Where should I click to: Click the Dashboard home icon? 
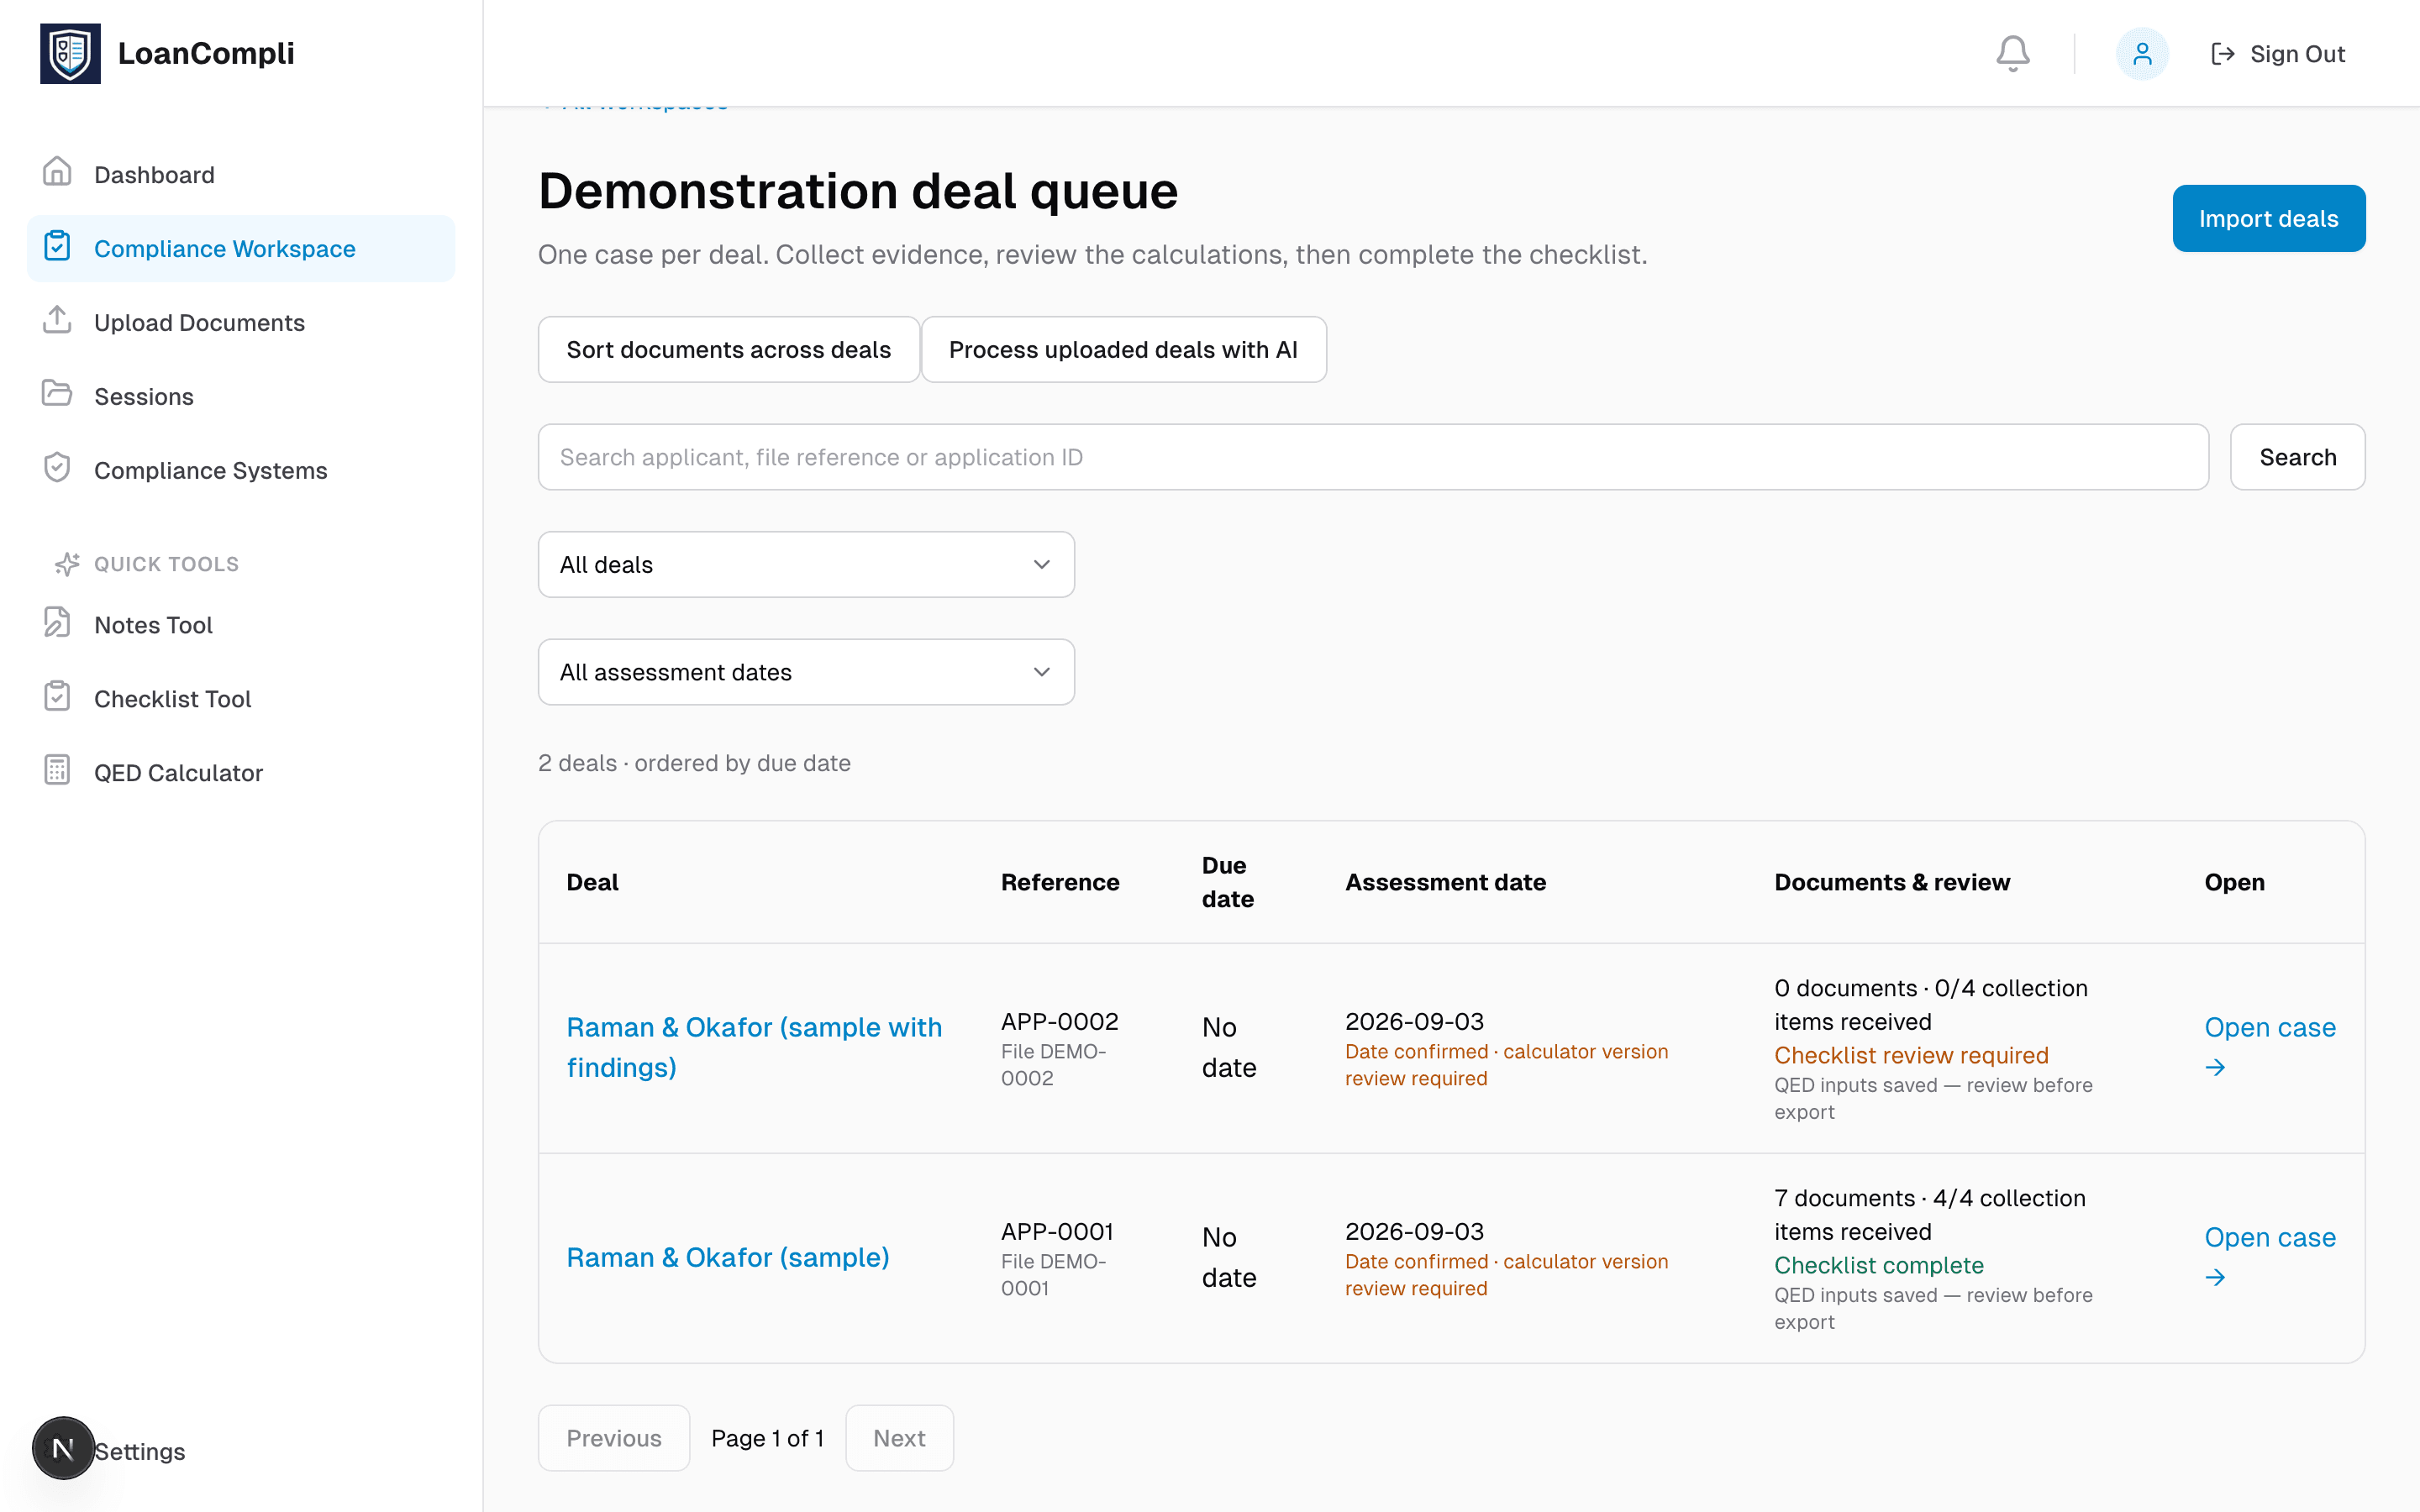(x=57, y=173)
